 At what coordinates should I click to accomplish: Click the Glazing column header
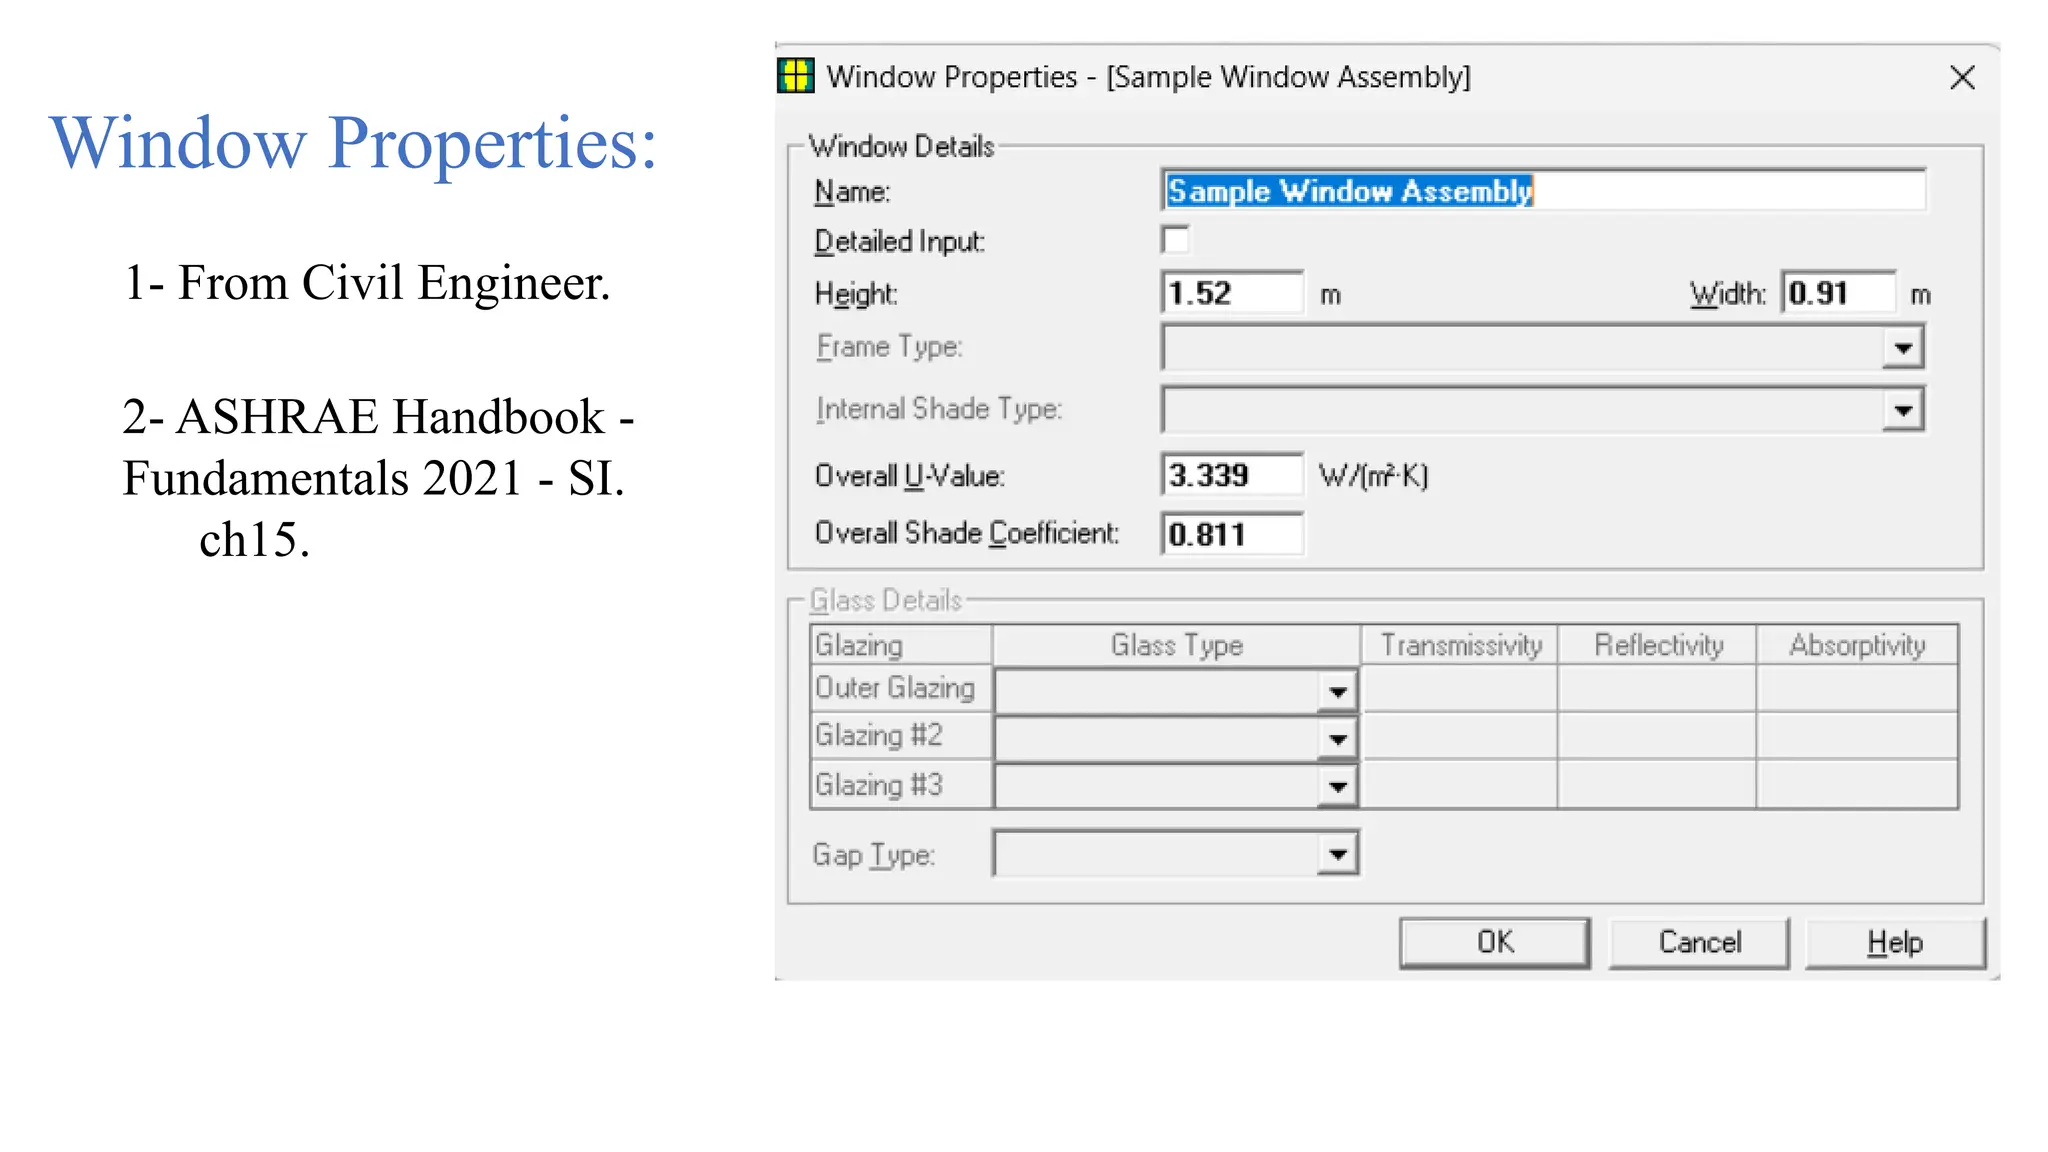901,645
